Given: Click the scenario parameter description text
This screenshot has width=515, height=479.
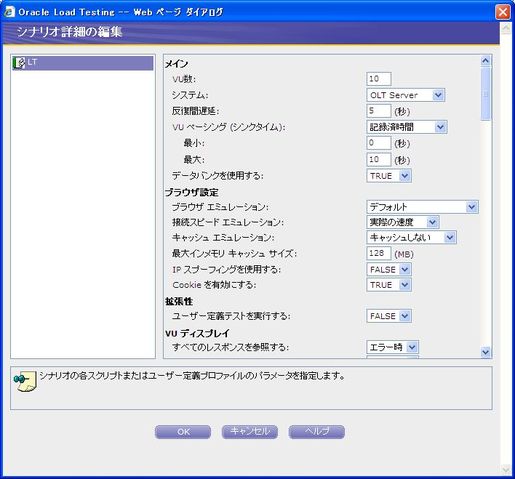Looking at the screenshot, I should click(192, 376).
